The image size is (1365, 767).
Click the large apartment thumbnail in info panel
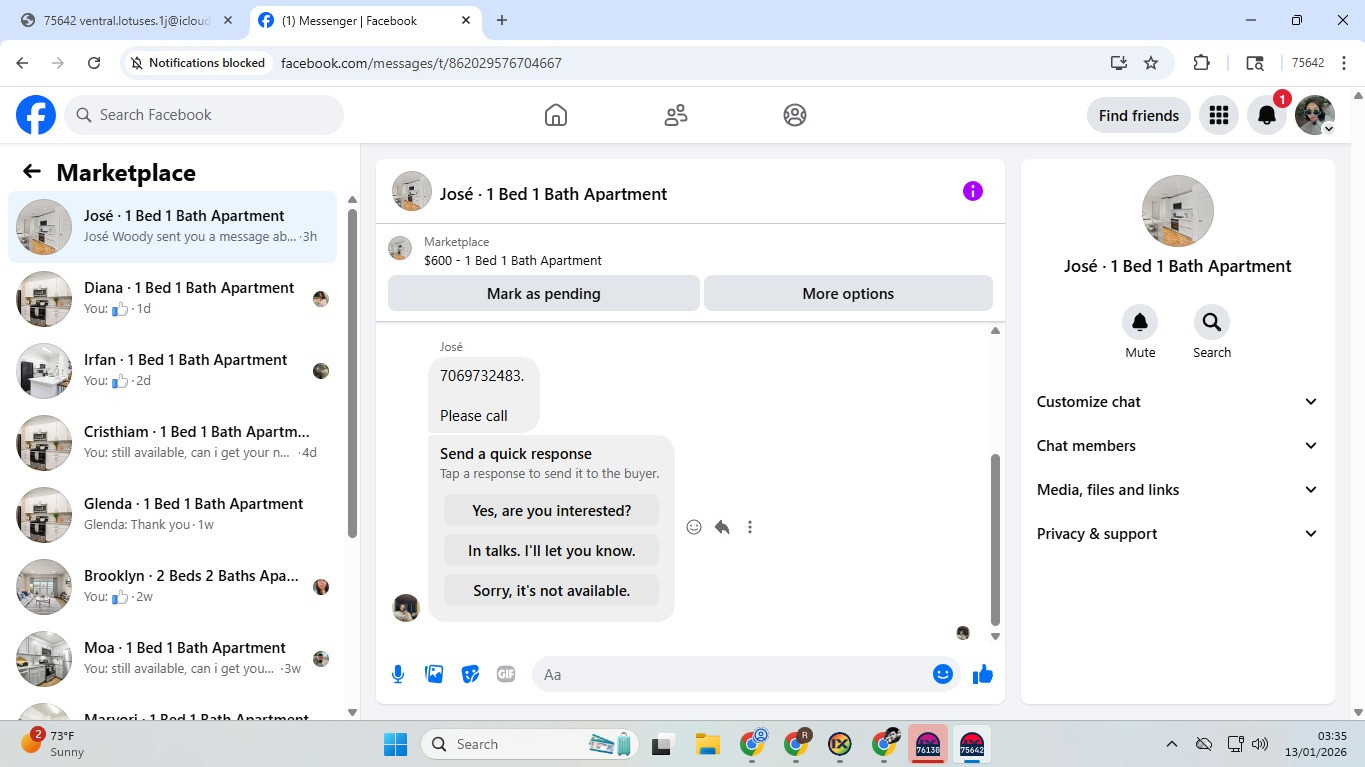1178,211
